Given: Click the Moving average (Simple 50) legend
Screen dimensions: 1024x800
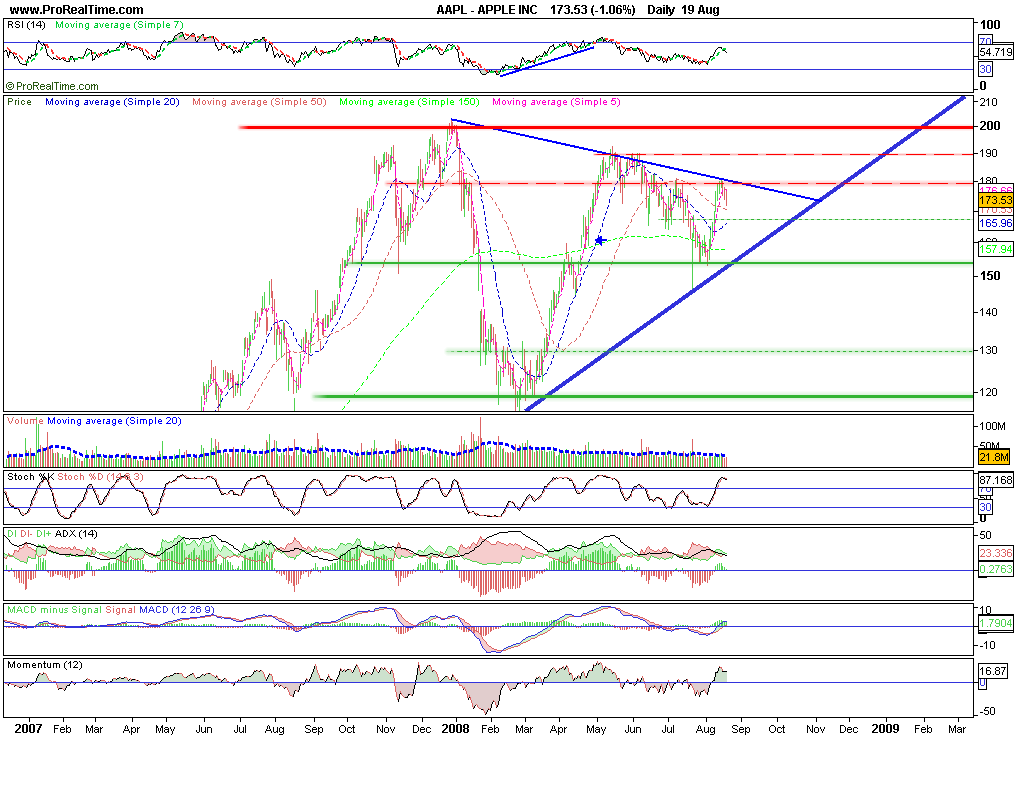Looking at the screenshot, I should point(259,102).
